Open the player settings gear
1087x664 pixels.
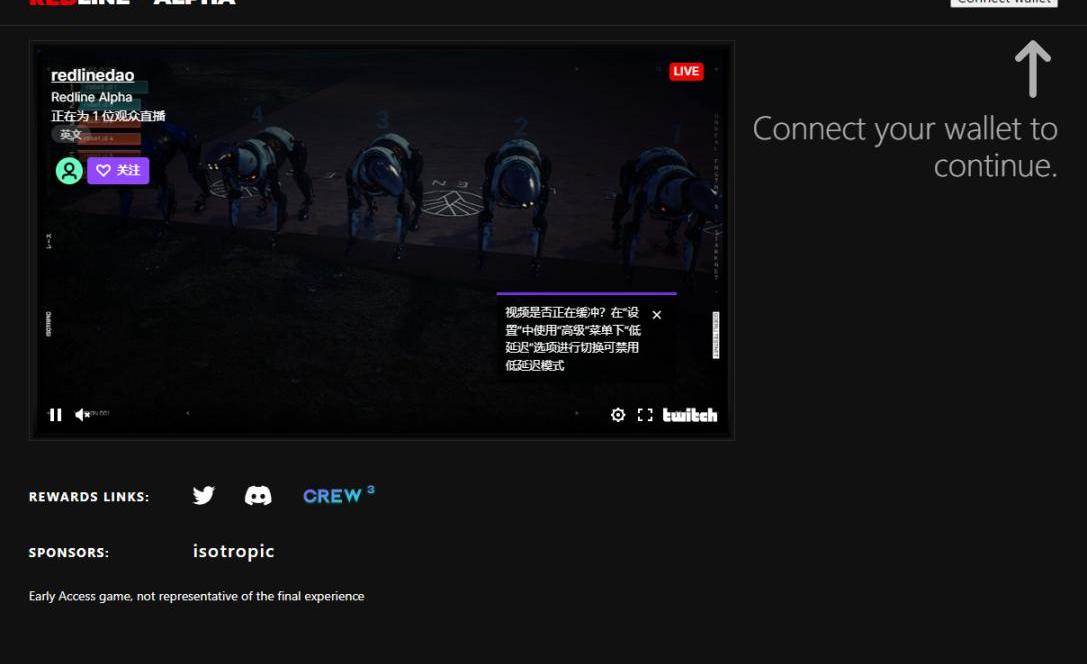pos(618,414)
